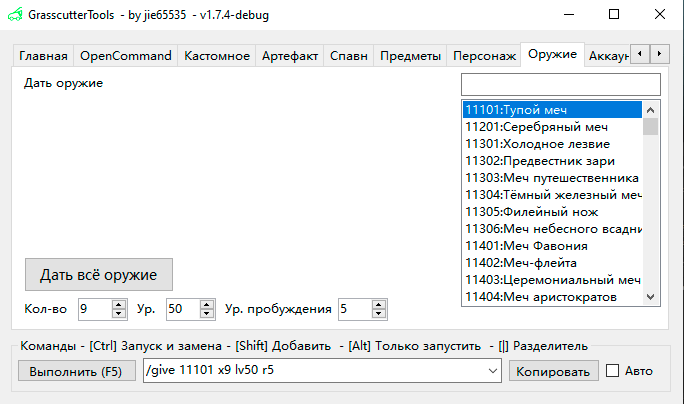Click Выполнить (F5) to run command
The width and height of the screenshot is (684, 404).
click(75, 371)
